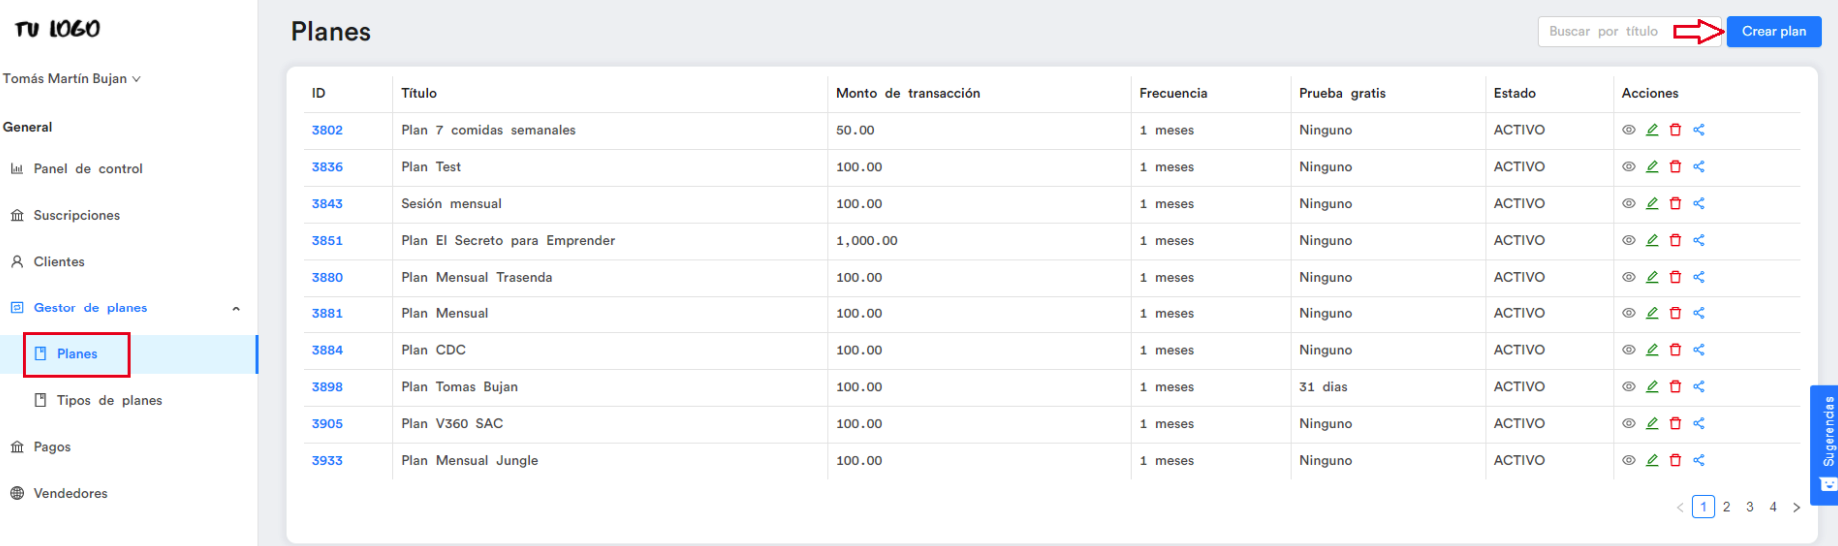Open plan ID 3880 link
This screenshot has height=546, width=1838.
click(327, 278)
